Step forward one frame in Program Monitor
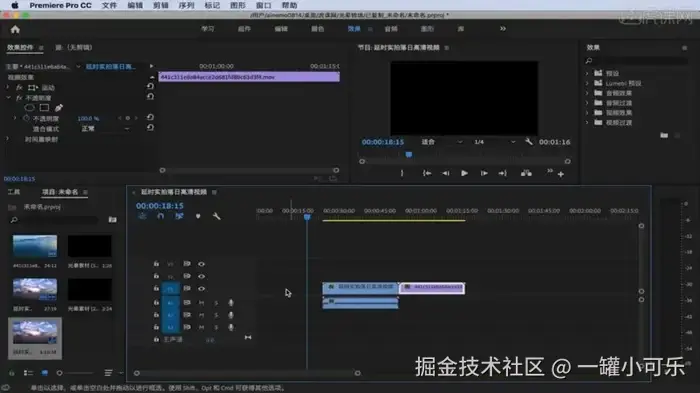 [484, 173]
